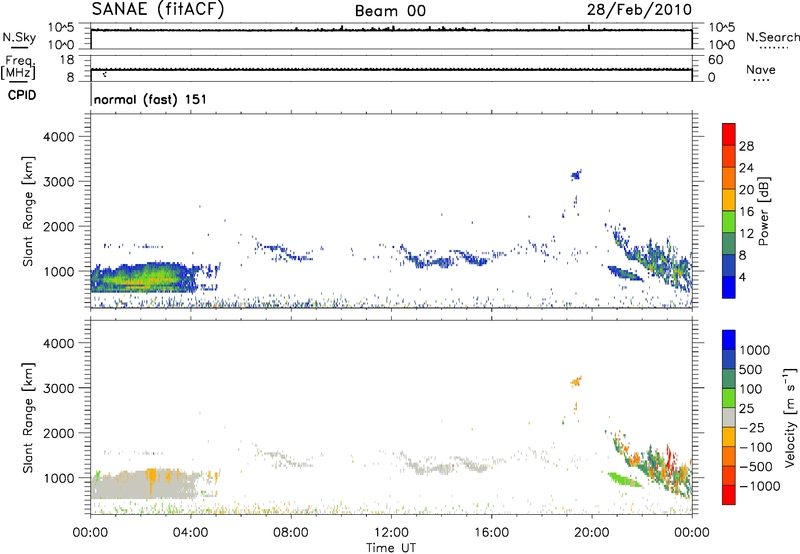Image resolution: width=800 pixels, height=554 pixels.
Task: Click the blue echo patch near 3000 km in power panel
Action: tap(576, 175)
